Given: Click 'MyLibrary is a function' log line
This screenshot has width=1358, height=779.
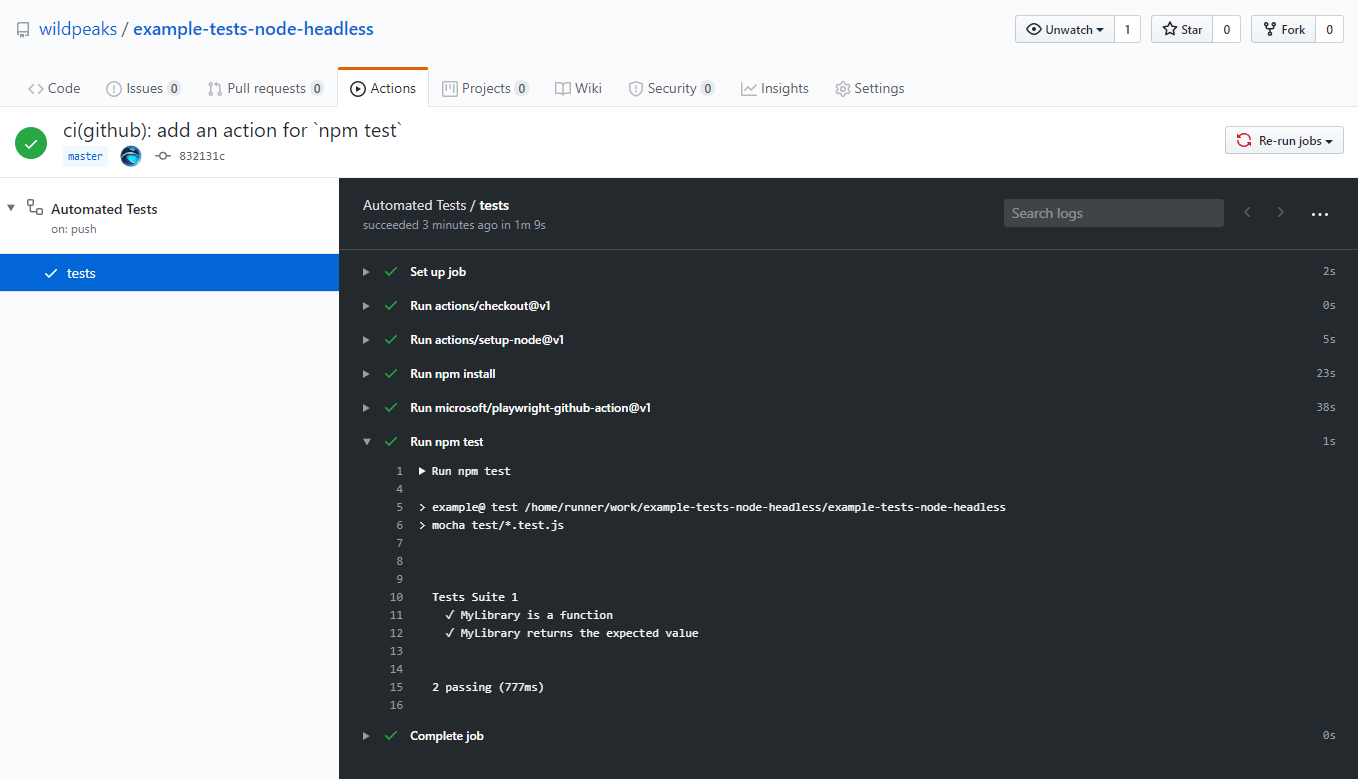Looking at the screenshot, I should coord(536,615).
